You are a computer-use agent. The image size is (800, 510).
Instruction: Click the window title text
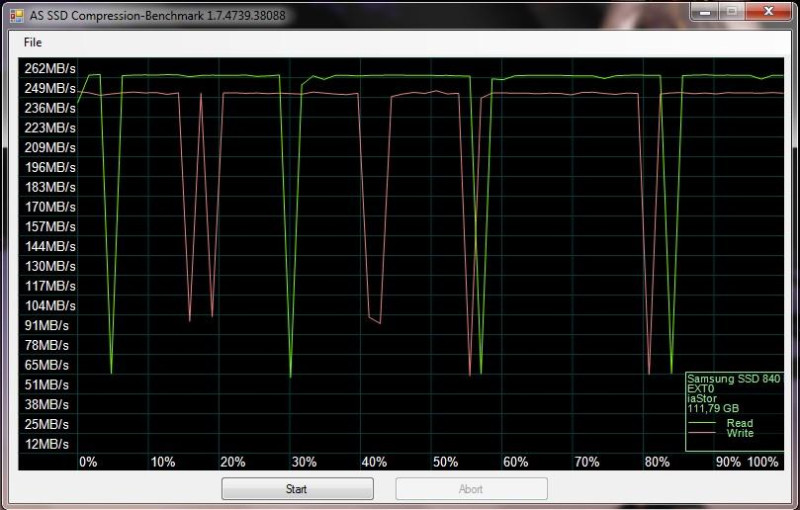pos(158,15)
